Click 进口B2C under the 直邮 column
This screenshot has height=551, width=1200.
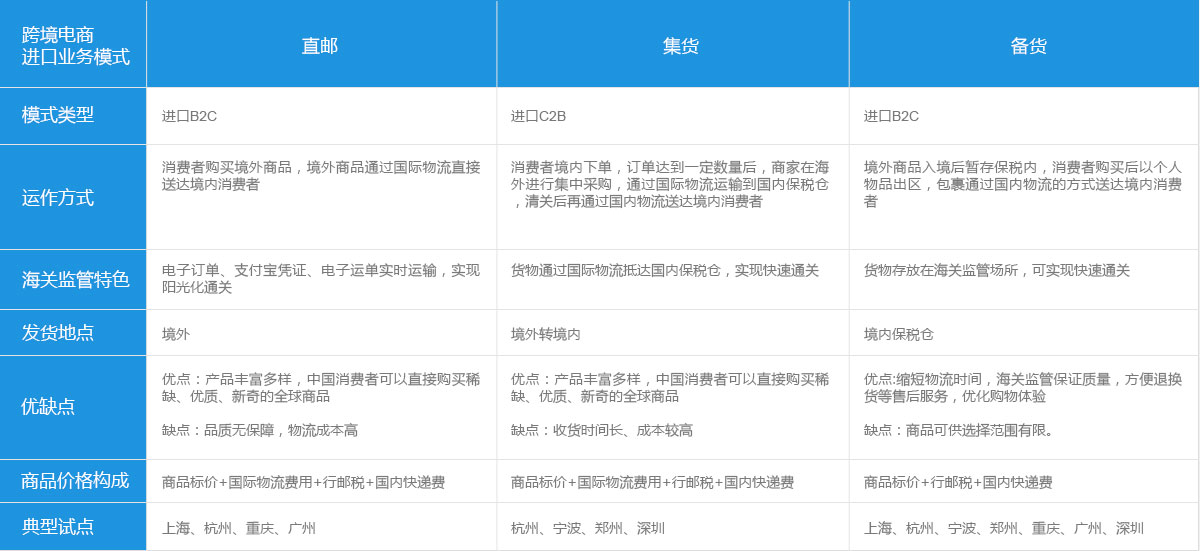(190, 116)
